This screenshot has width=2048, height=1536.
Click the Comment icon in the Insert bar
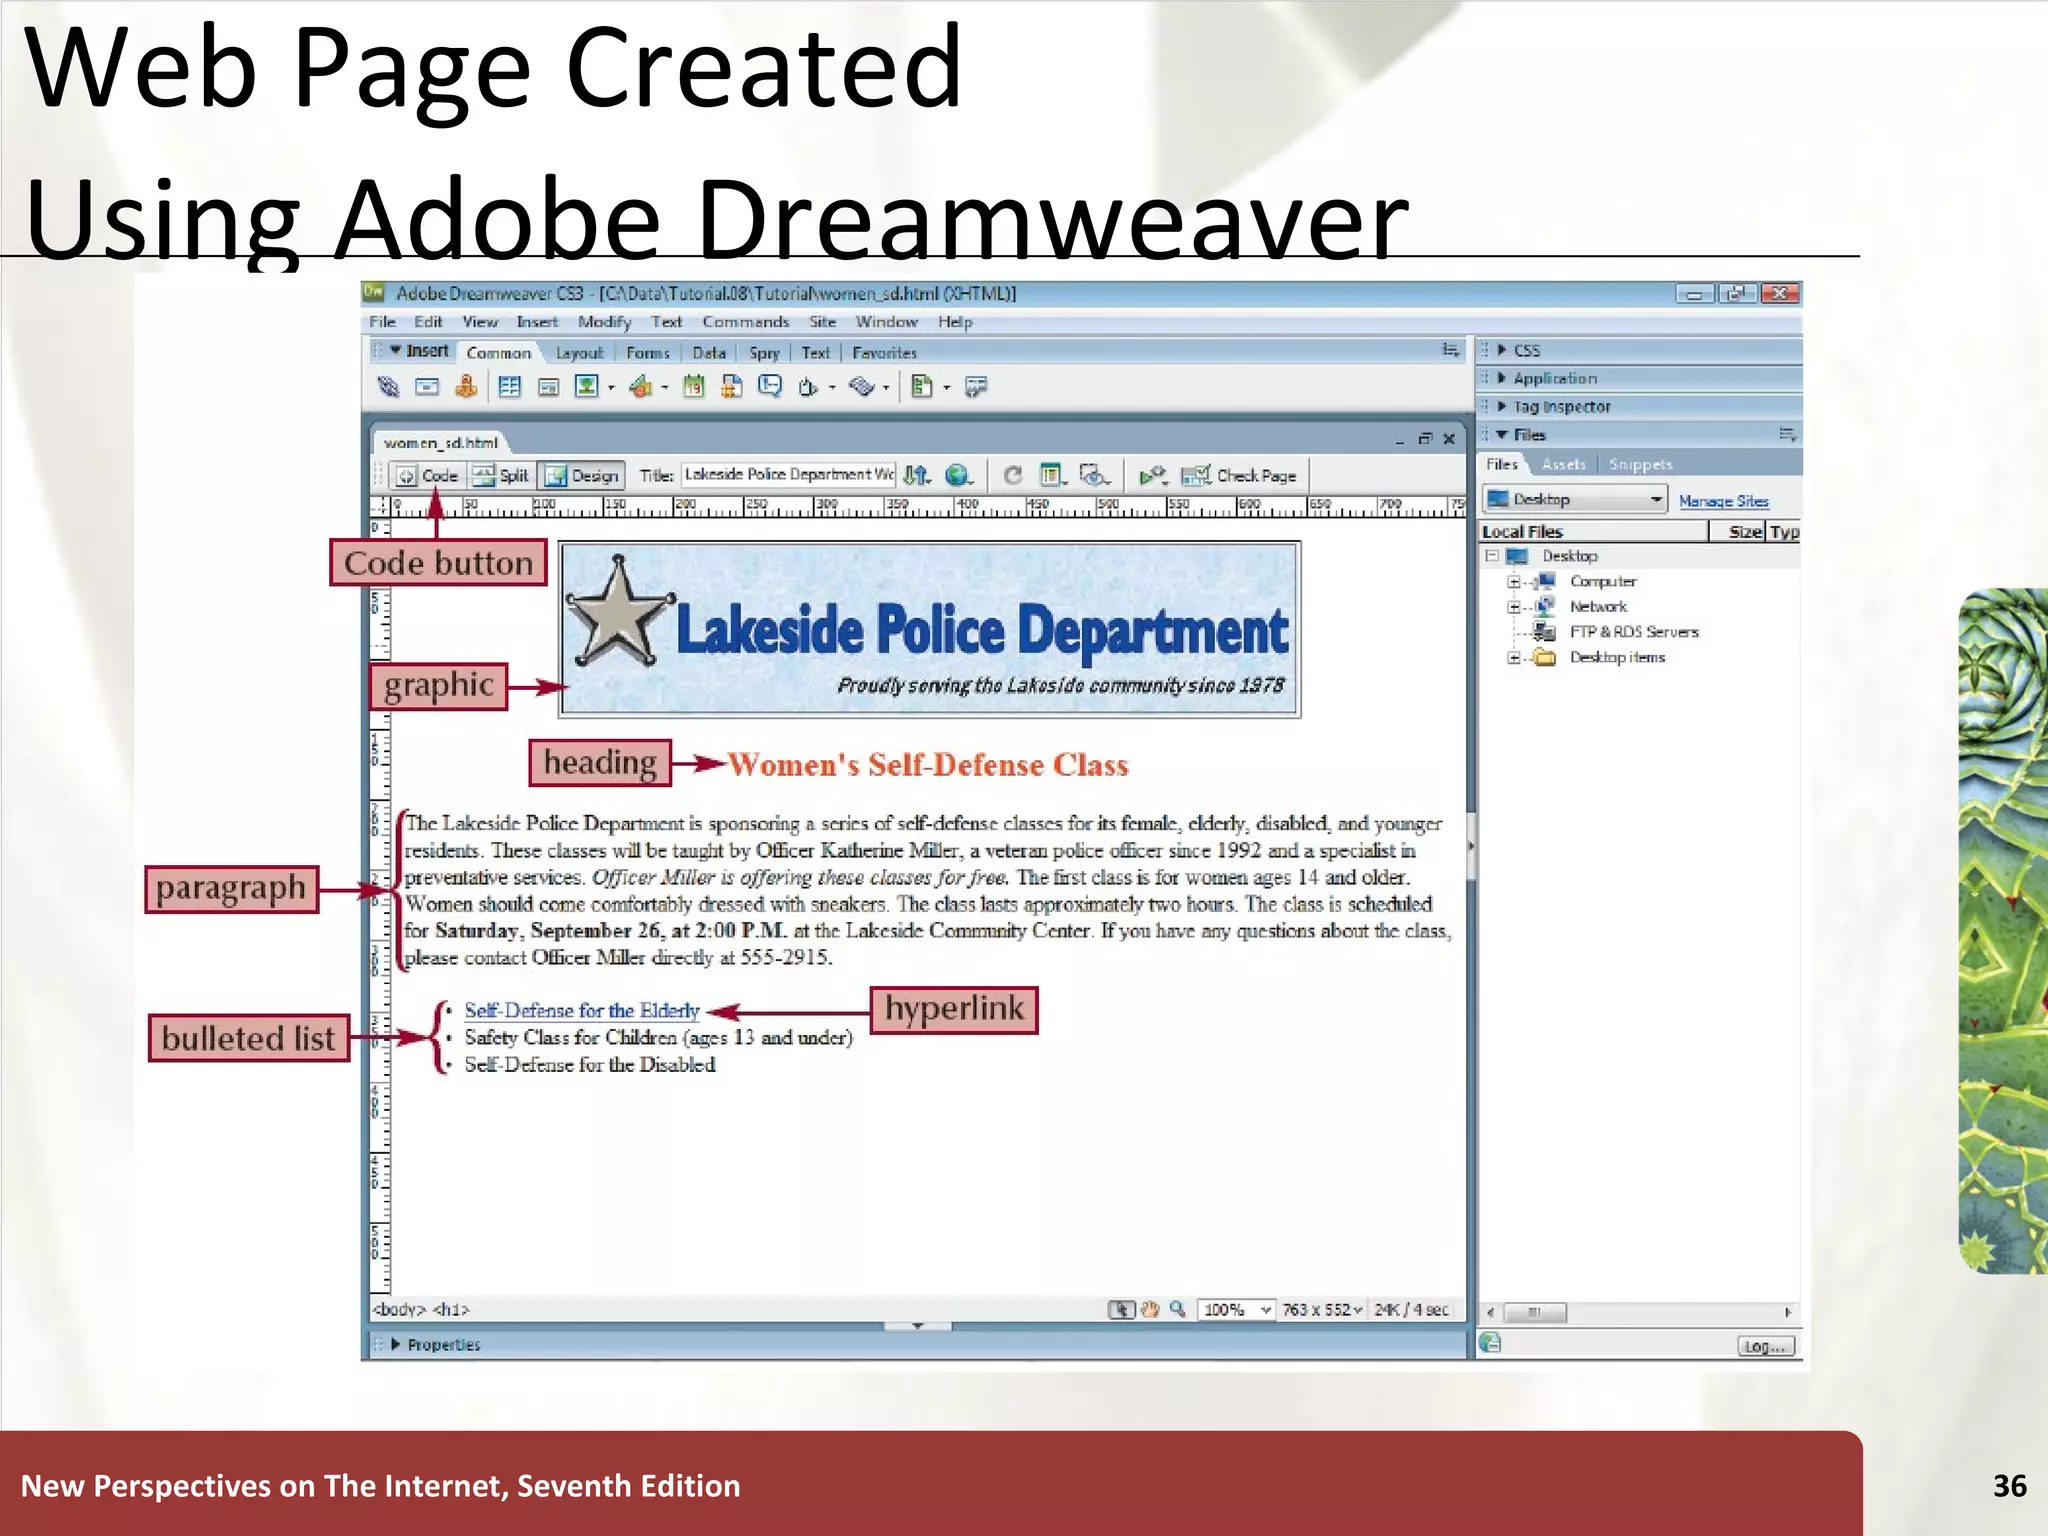coord(770,386)
